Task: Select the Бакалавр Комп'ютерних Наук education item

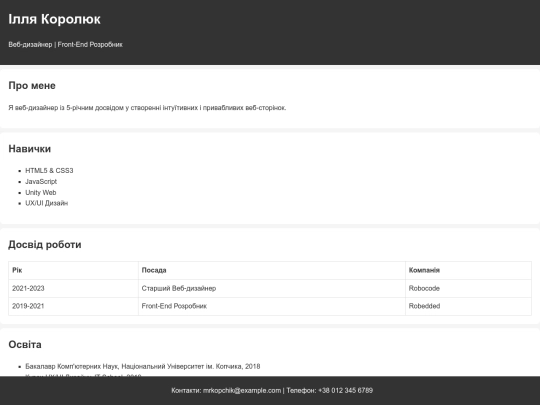Action: pyautogui.click(x=143, y=366)
